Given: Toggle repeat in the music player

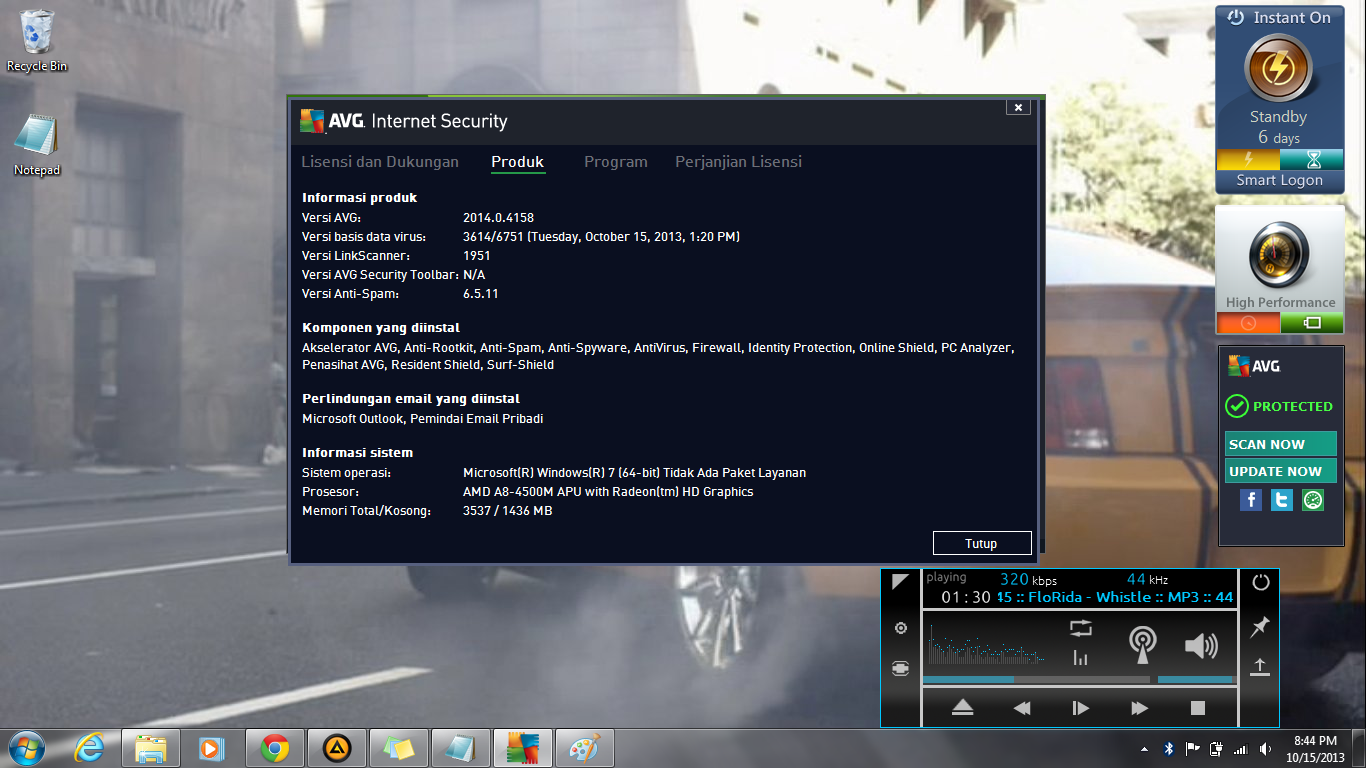Looking at the screenshot, I should (1080, 628).
